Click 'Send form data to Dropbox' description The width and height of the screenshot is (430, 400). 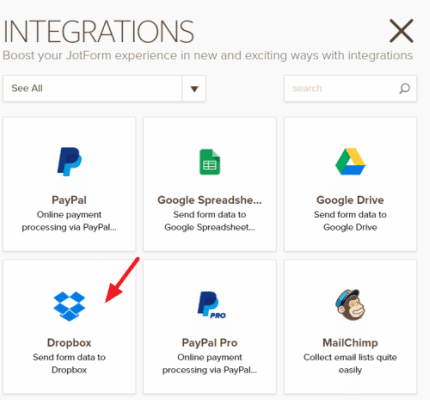pos(69,363)
